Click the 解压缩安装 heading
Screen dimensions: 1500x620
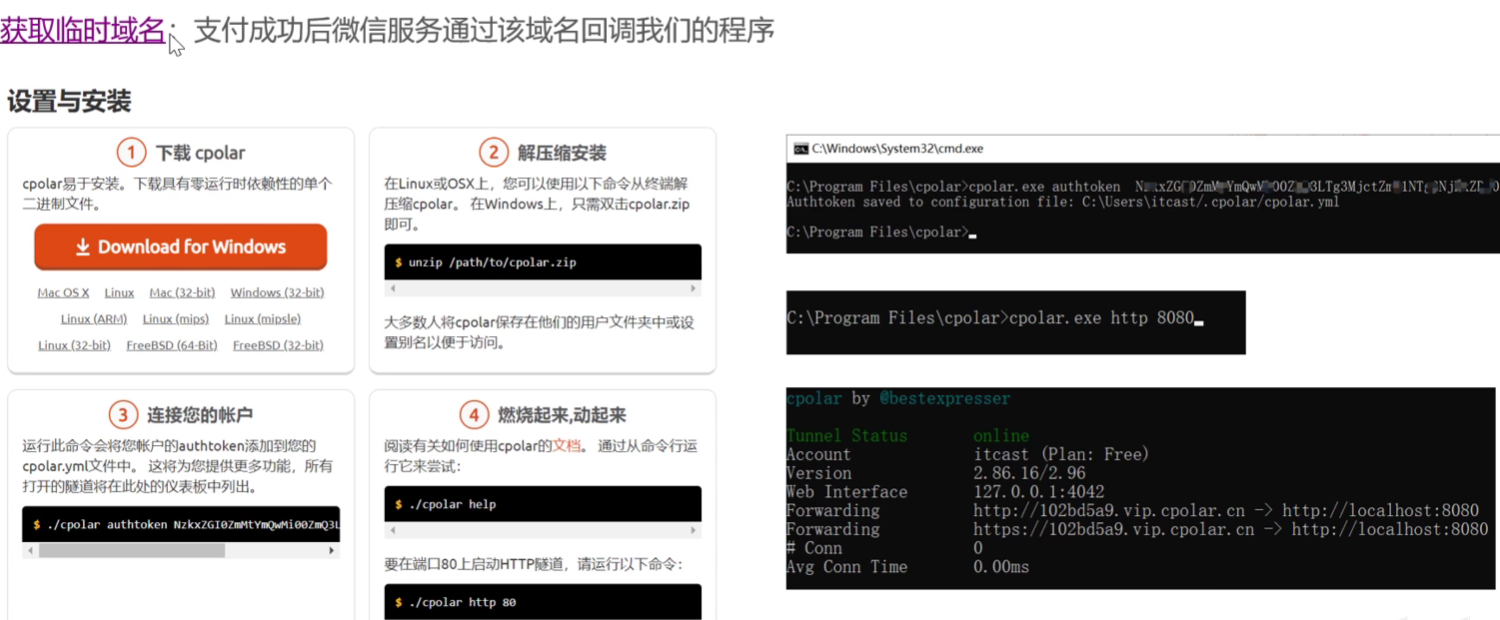pyautogui.click(x=562, y=153)
